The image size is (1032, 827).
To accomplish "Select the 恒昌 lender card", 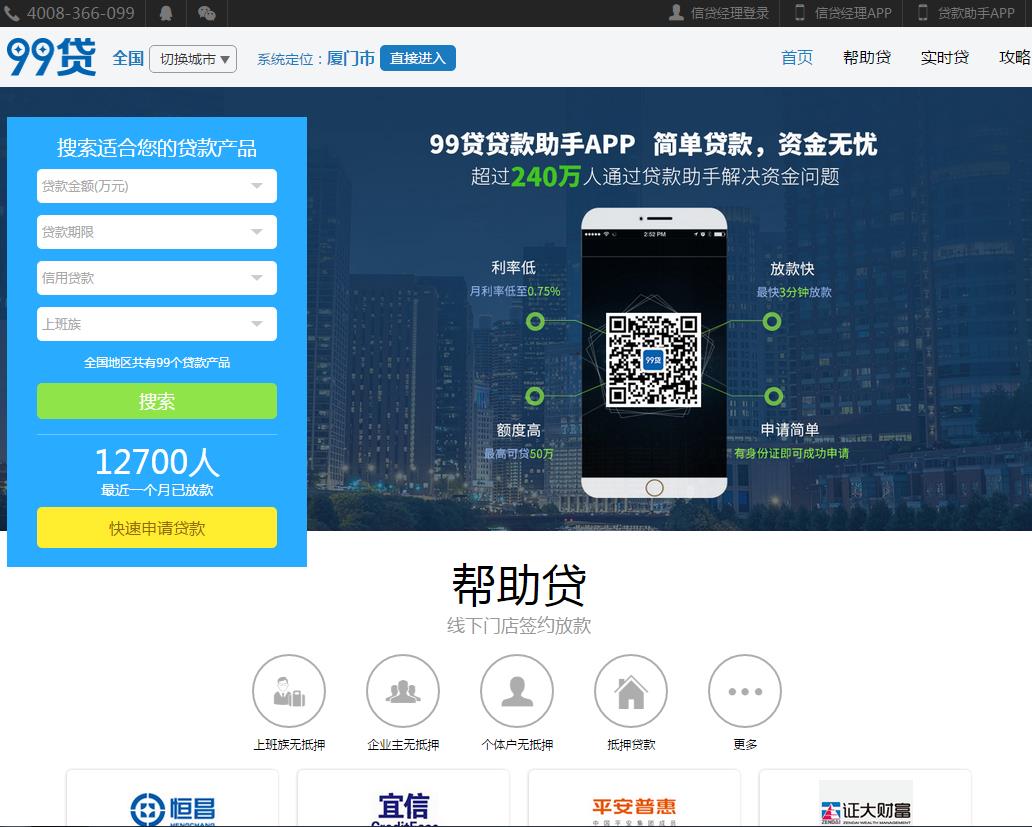I will (172, 798).
